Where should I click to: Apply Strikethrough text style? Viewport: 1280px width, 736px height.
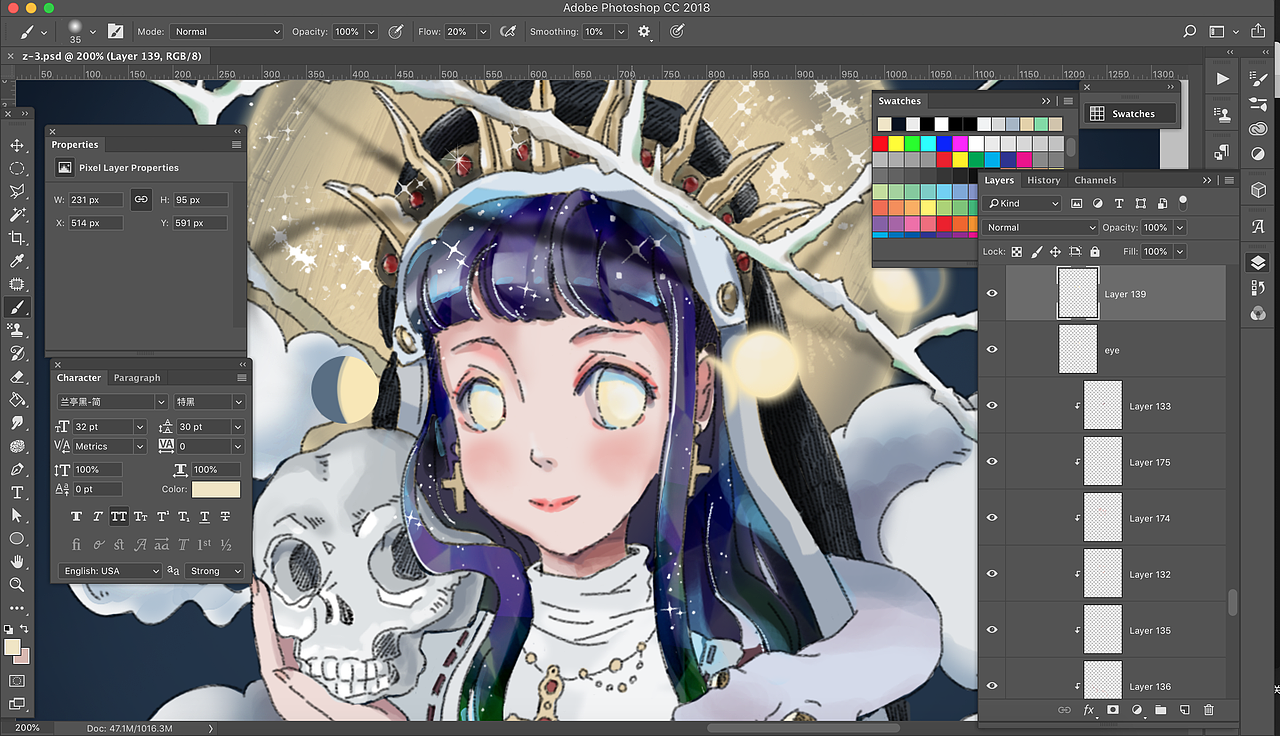click(x=225, y=517)
